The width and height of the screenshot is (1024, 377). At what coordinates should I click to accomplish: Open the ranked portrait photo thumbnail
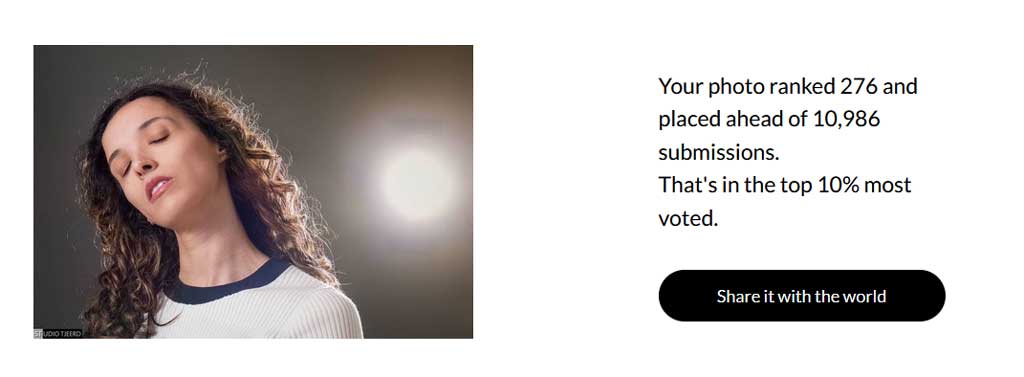(x=253, y=191)
